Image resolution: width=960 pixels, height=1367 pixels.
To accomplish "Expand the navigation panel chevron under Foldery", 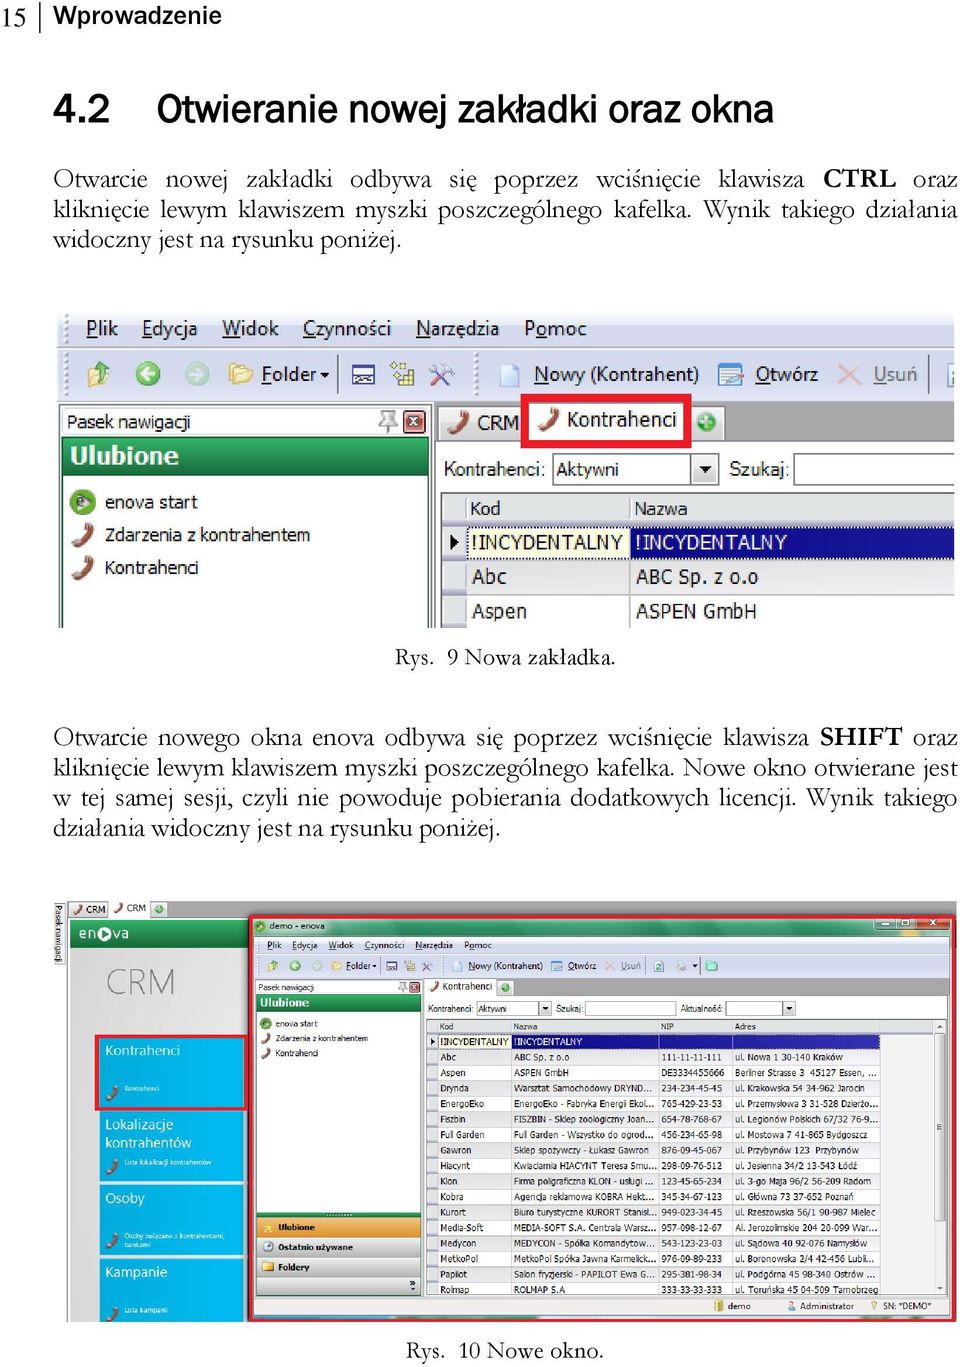I will point(412,1285).
